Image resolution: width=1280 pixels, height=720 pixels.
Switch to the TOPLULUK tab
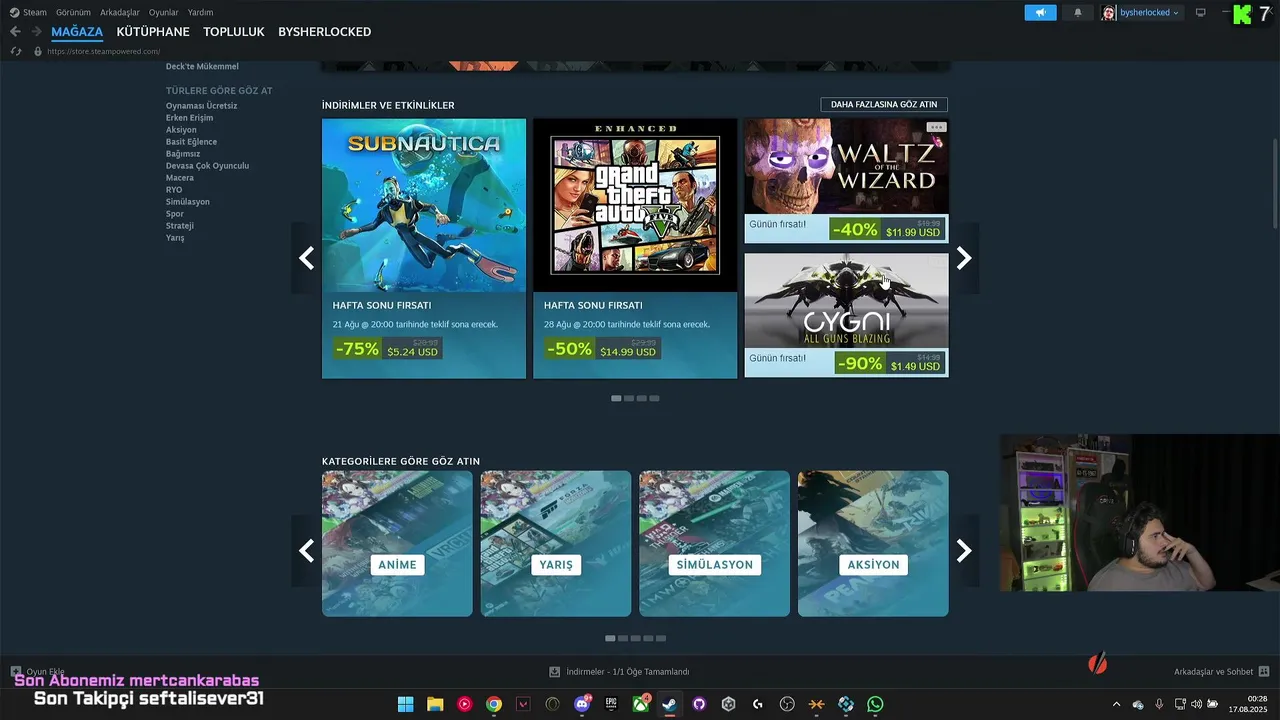pos(234,32)
